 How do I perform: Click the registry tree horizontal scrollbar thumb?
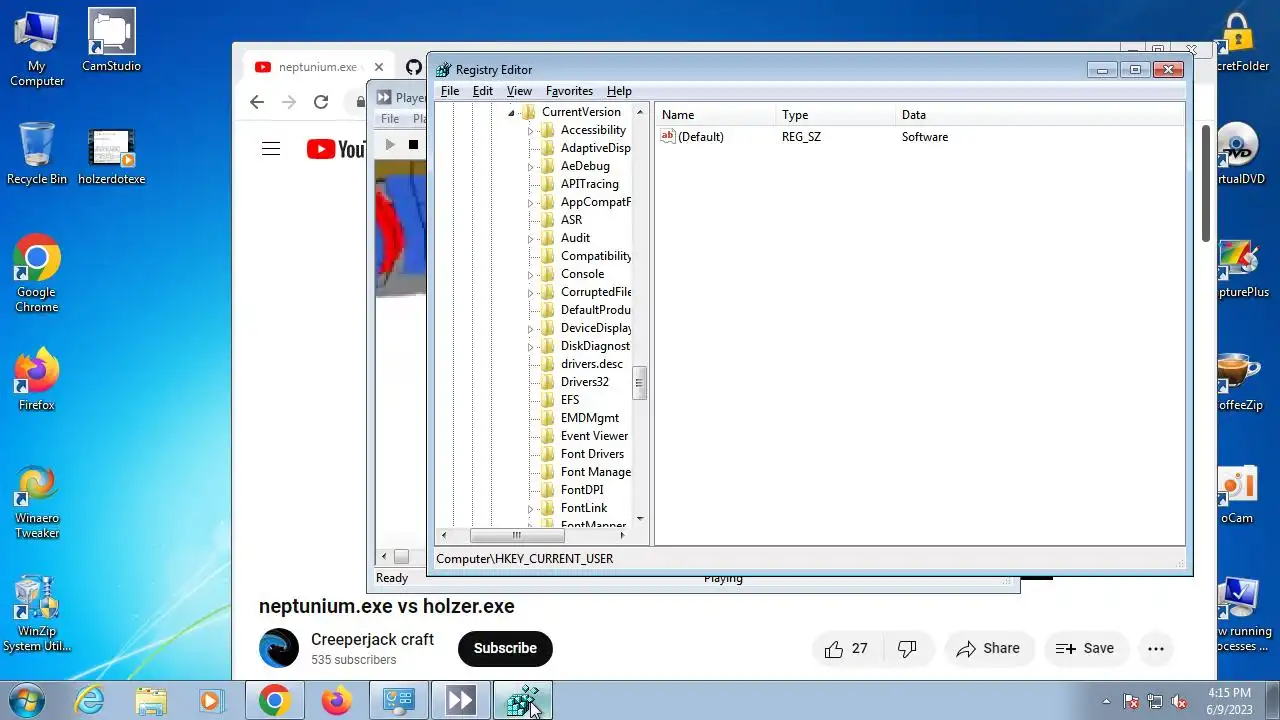click(x=516, y=535)
